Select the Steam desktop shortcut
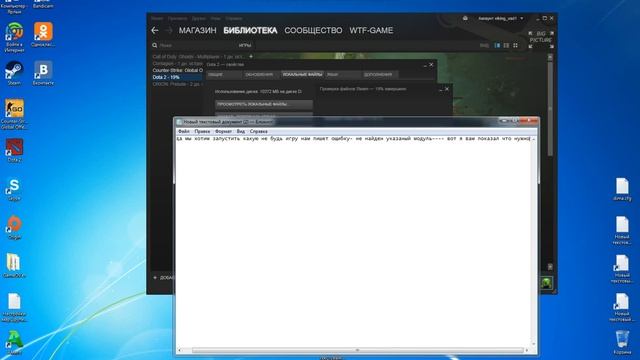The image size is (640, 360). (14, 73)
